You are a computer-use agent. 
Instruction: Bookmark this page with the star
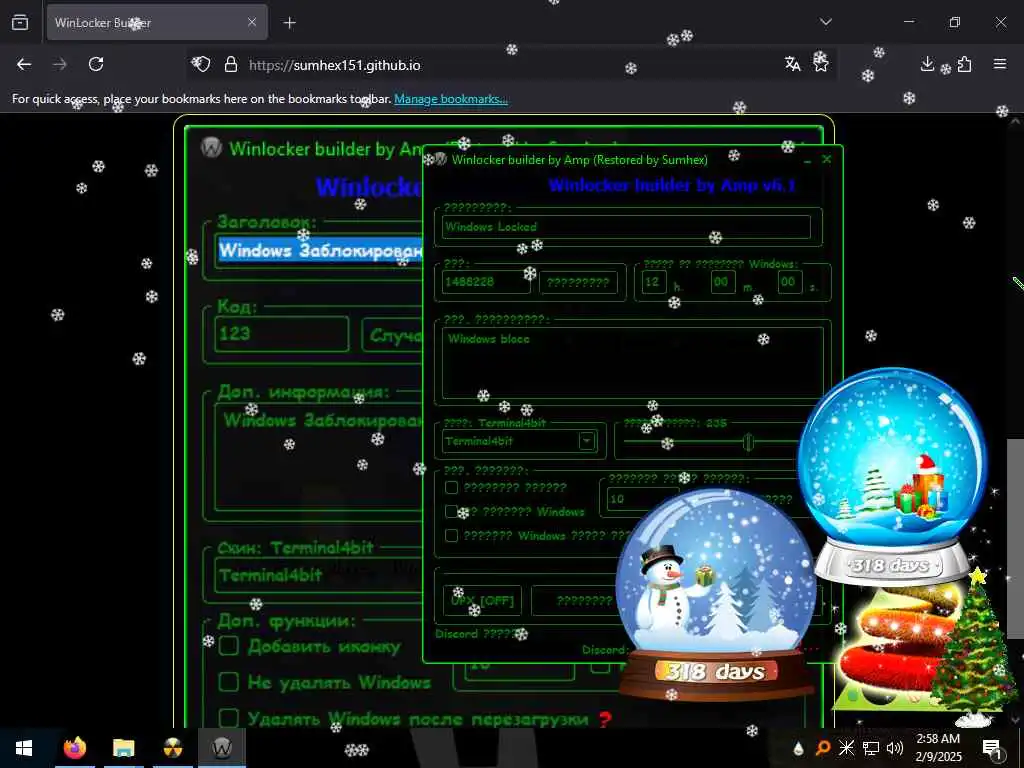[x=820, y=64]
